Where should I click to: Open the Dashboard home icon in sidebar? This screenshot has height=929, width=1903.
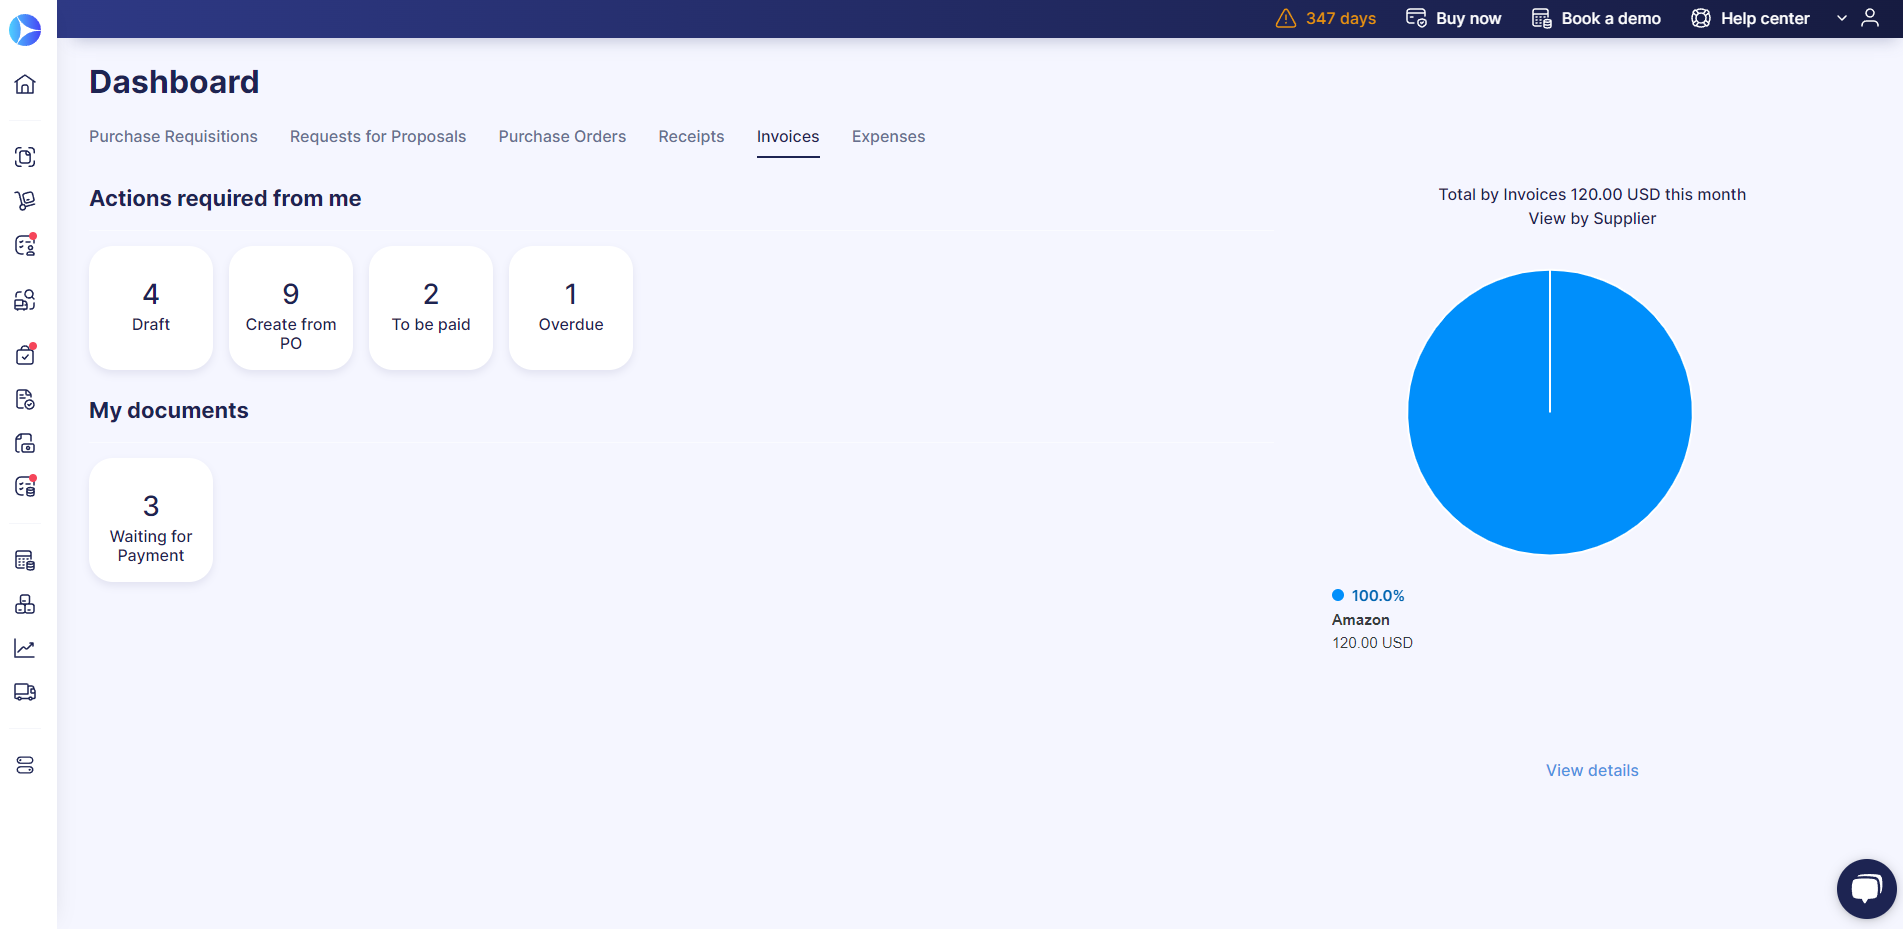[x=25, y=84]
